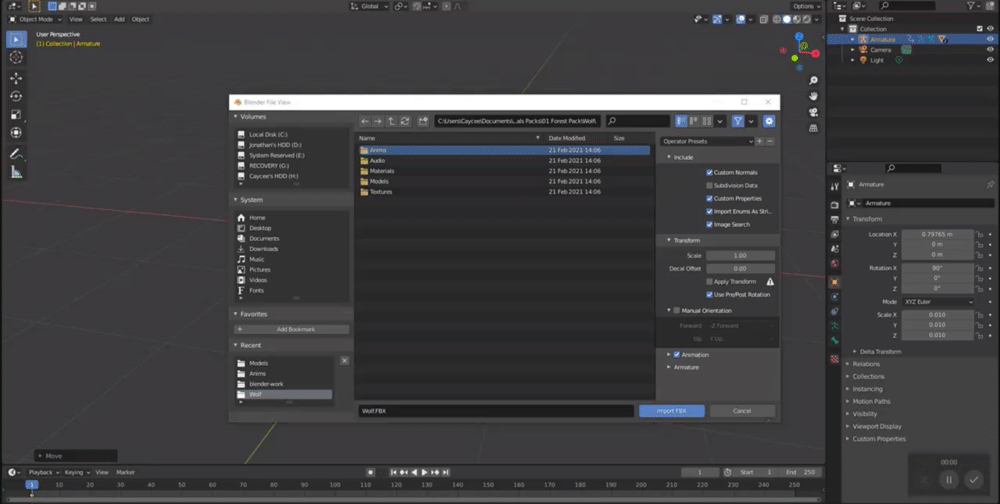Select the Move tool in viewport toolbar
Screen dimensions: 1000x504
(16, 78)
